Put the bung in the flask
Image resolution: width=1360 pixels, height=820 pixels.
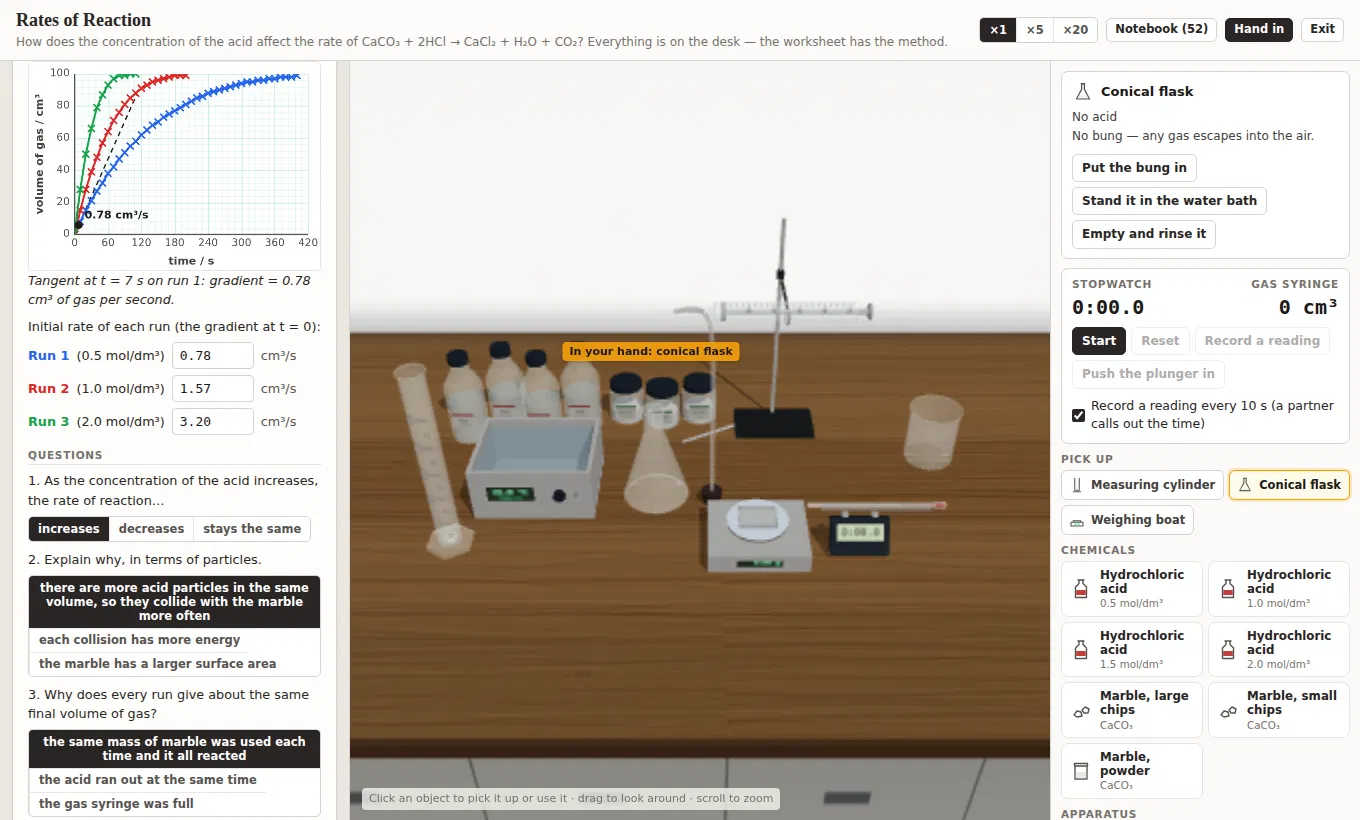click(1134, 168)
